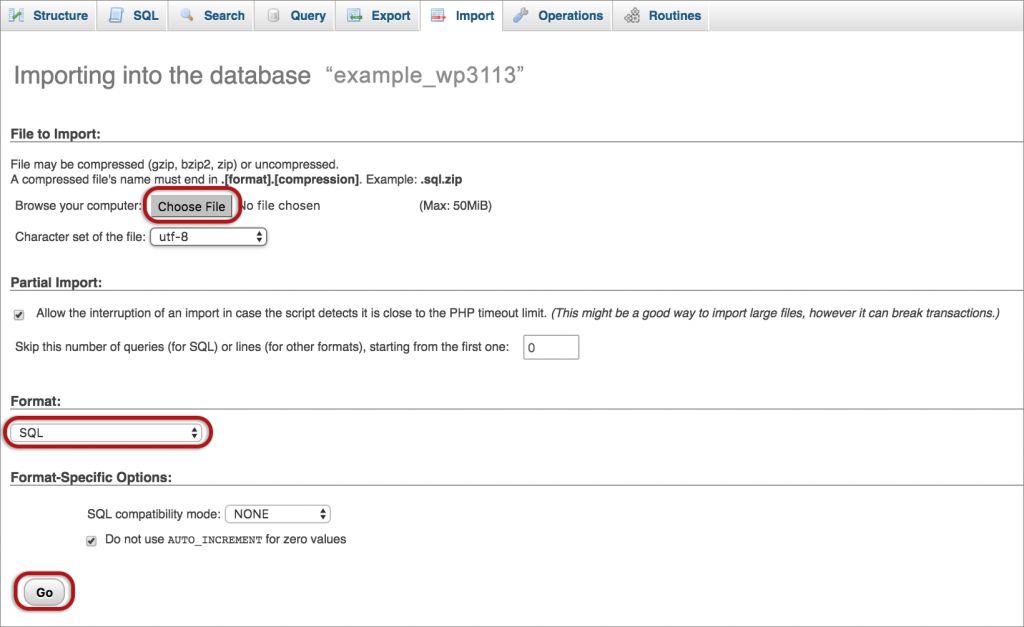Screen dimensions: 1024x627
Task: Click the Routines gear icon
Action: pos(631,15)
